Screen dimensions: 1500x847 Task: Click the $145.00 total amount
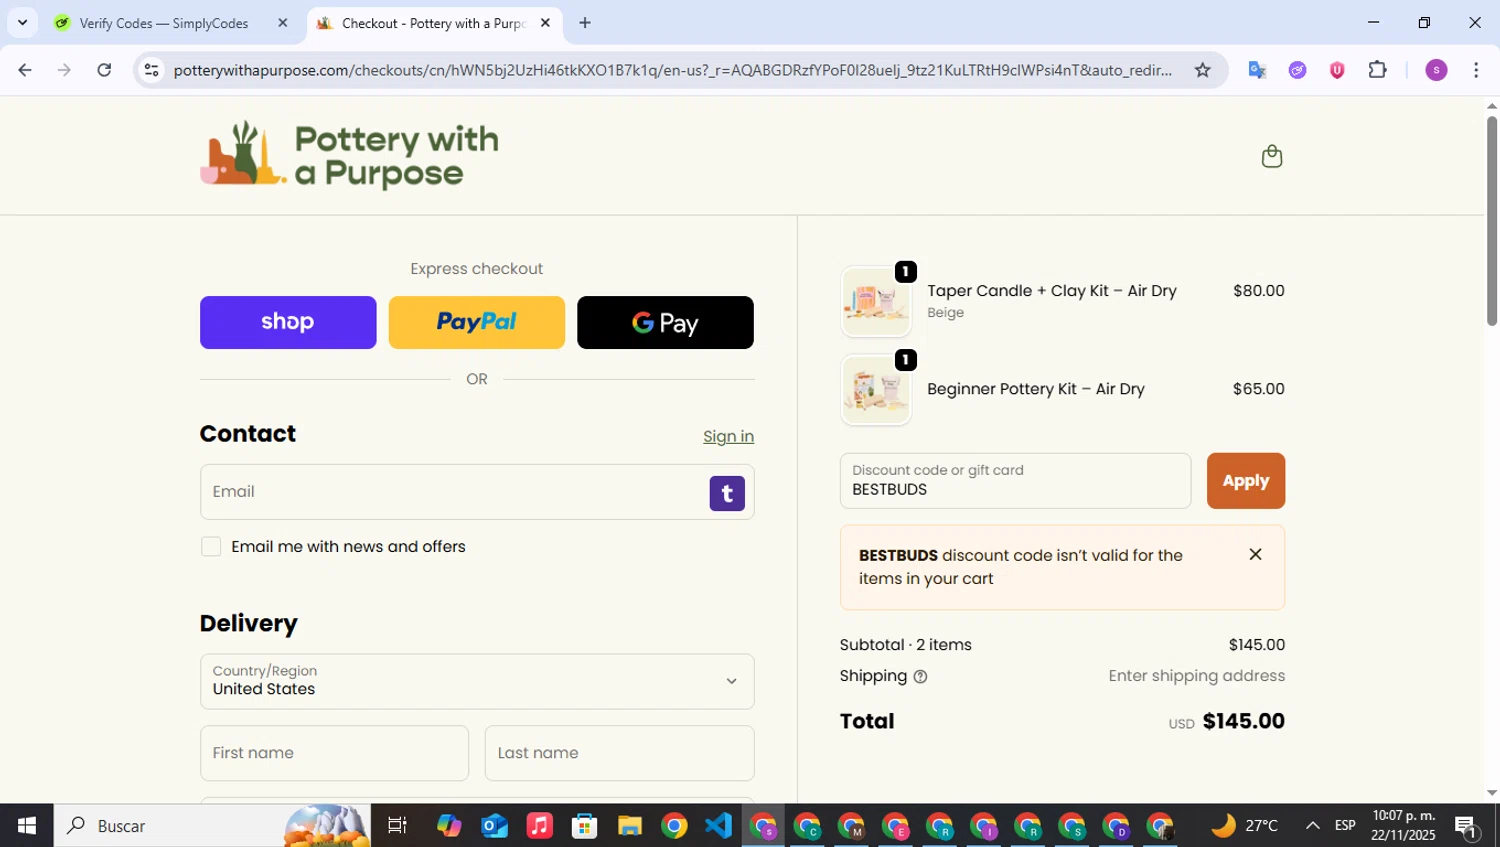(1243, 721)
